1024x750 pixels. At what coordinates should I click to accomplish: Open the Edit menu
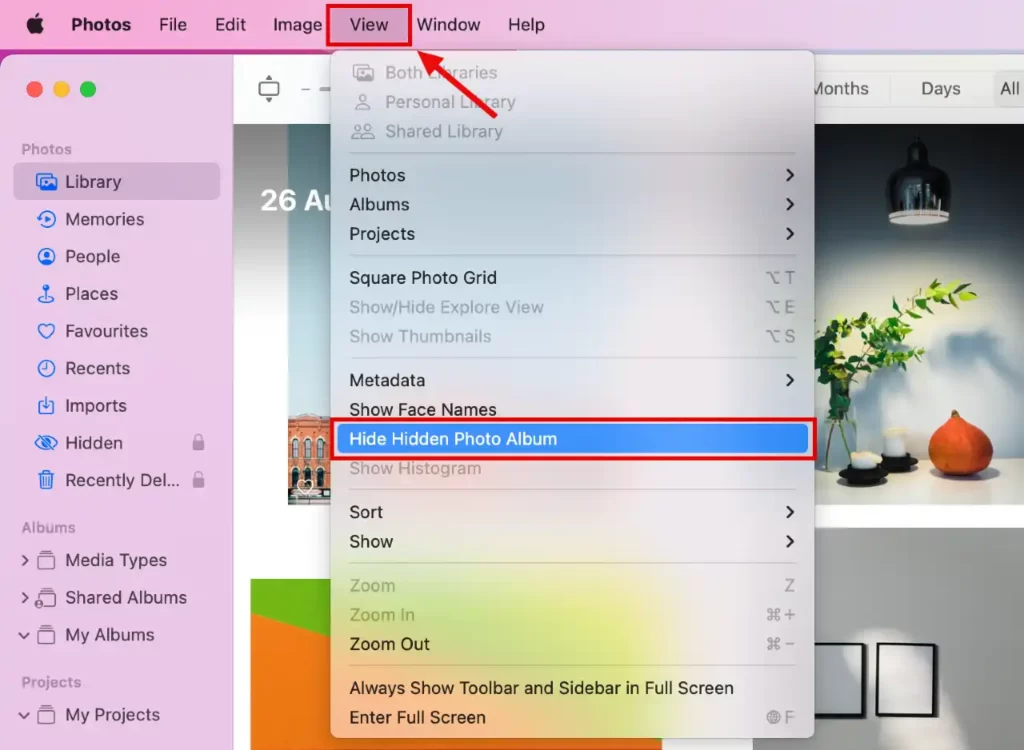(230, 25)
